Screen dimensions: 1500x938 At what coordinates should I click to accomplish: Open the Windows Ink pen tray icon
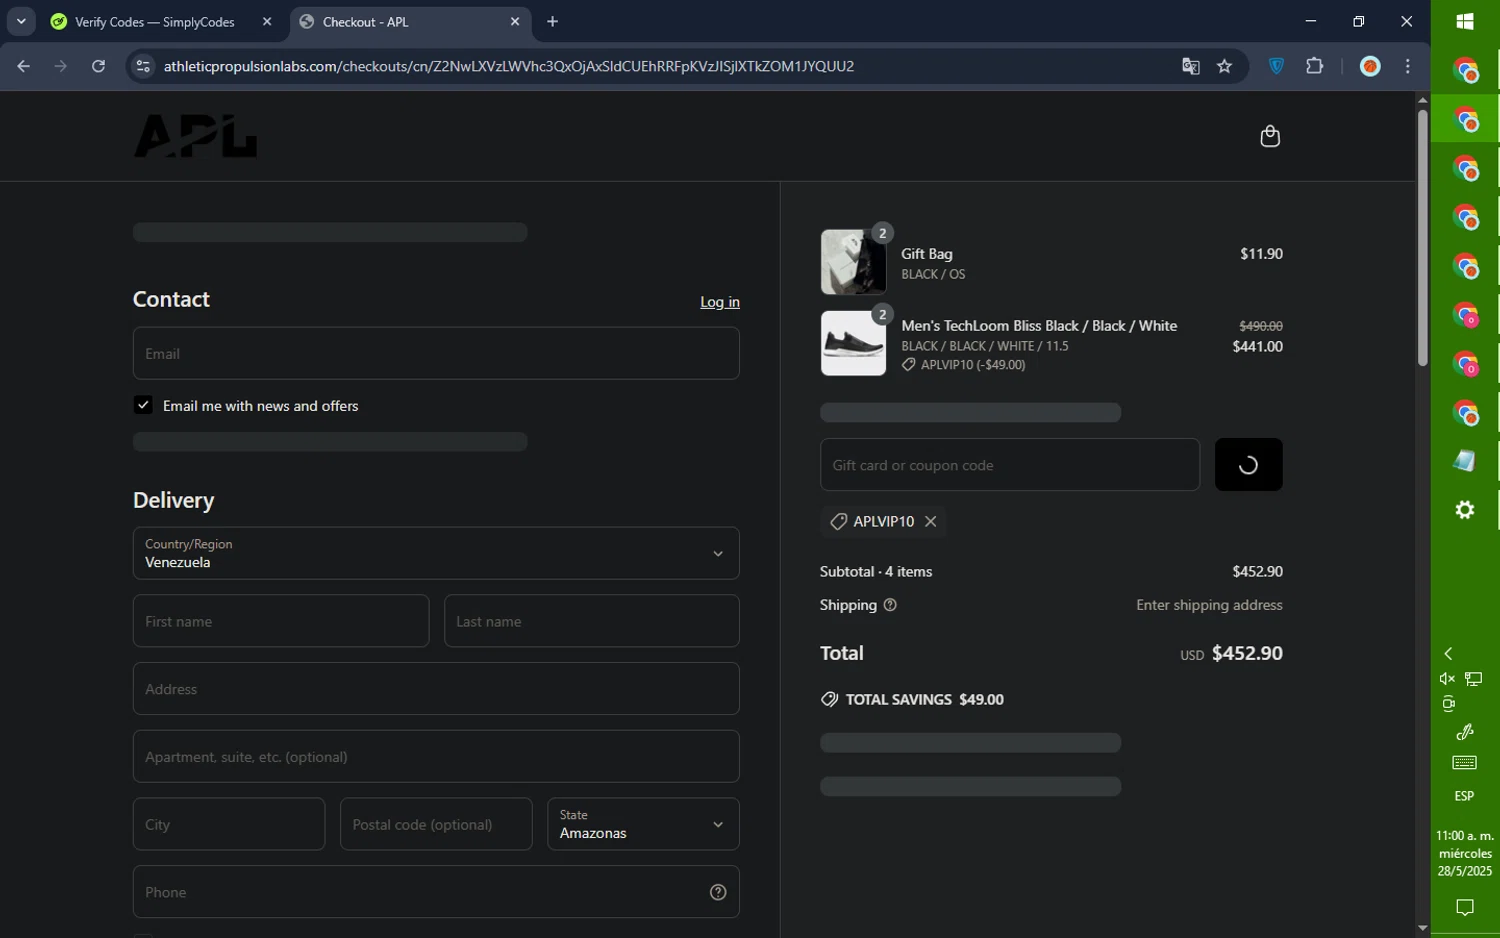point(1465,732)
